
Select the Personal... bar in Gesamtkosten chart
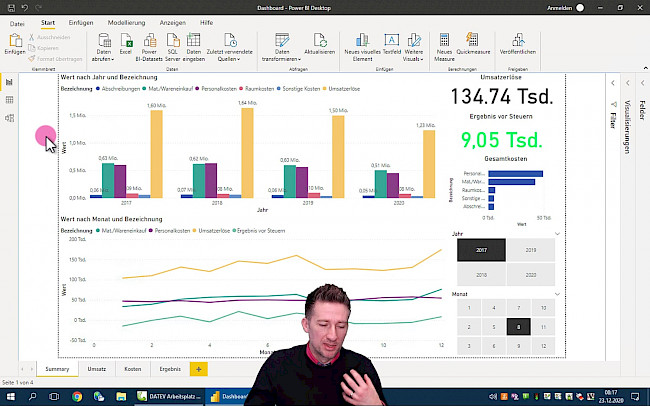coord(515,174)
